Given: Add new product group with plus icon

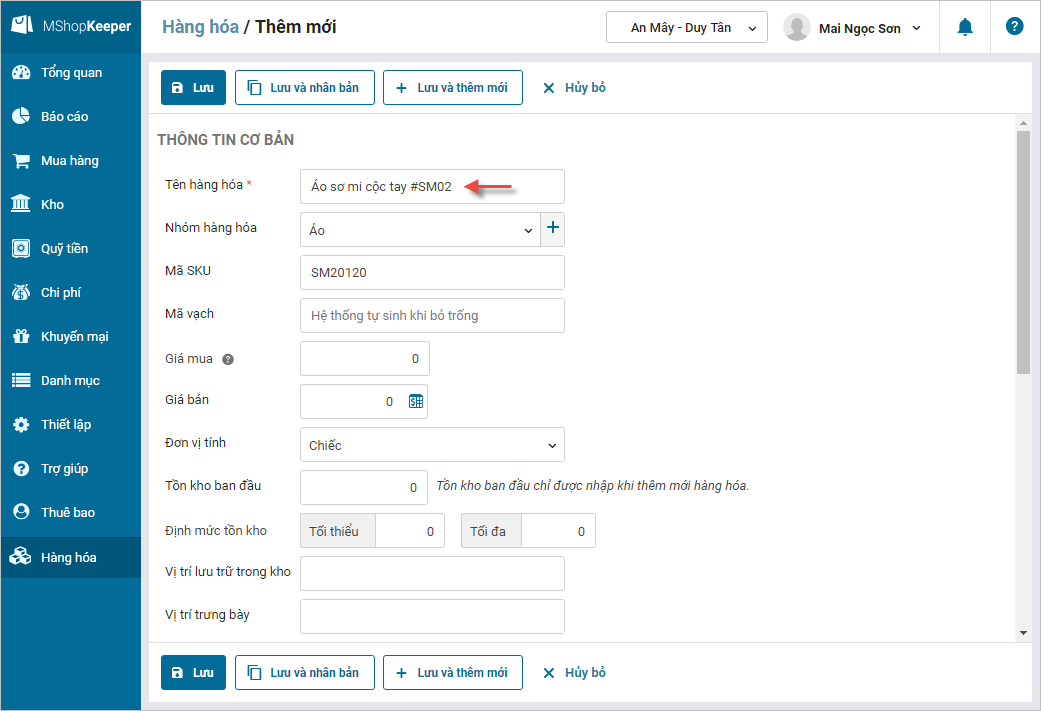Looking at the screenshot, I should (x=553, y=228).
